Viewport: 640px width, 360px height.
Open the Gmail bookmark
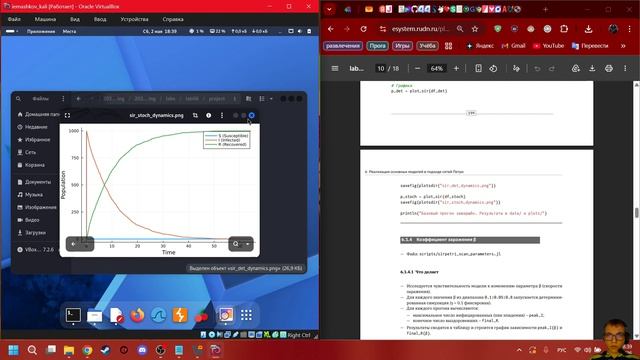click(x=513, y=46)
